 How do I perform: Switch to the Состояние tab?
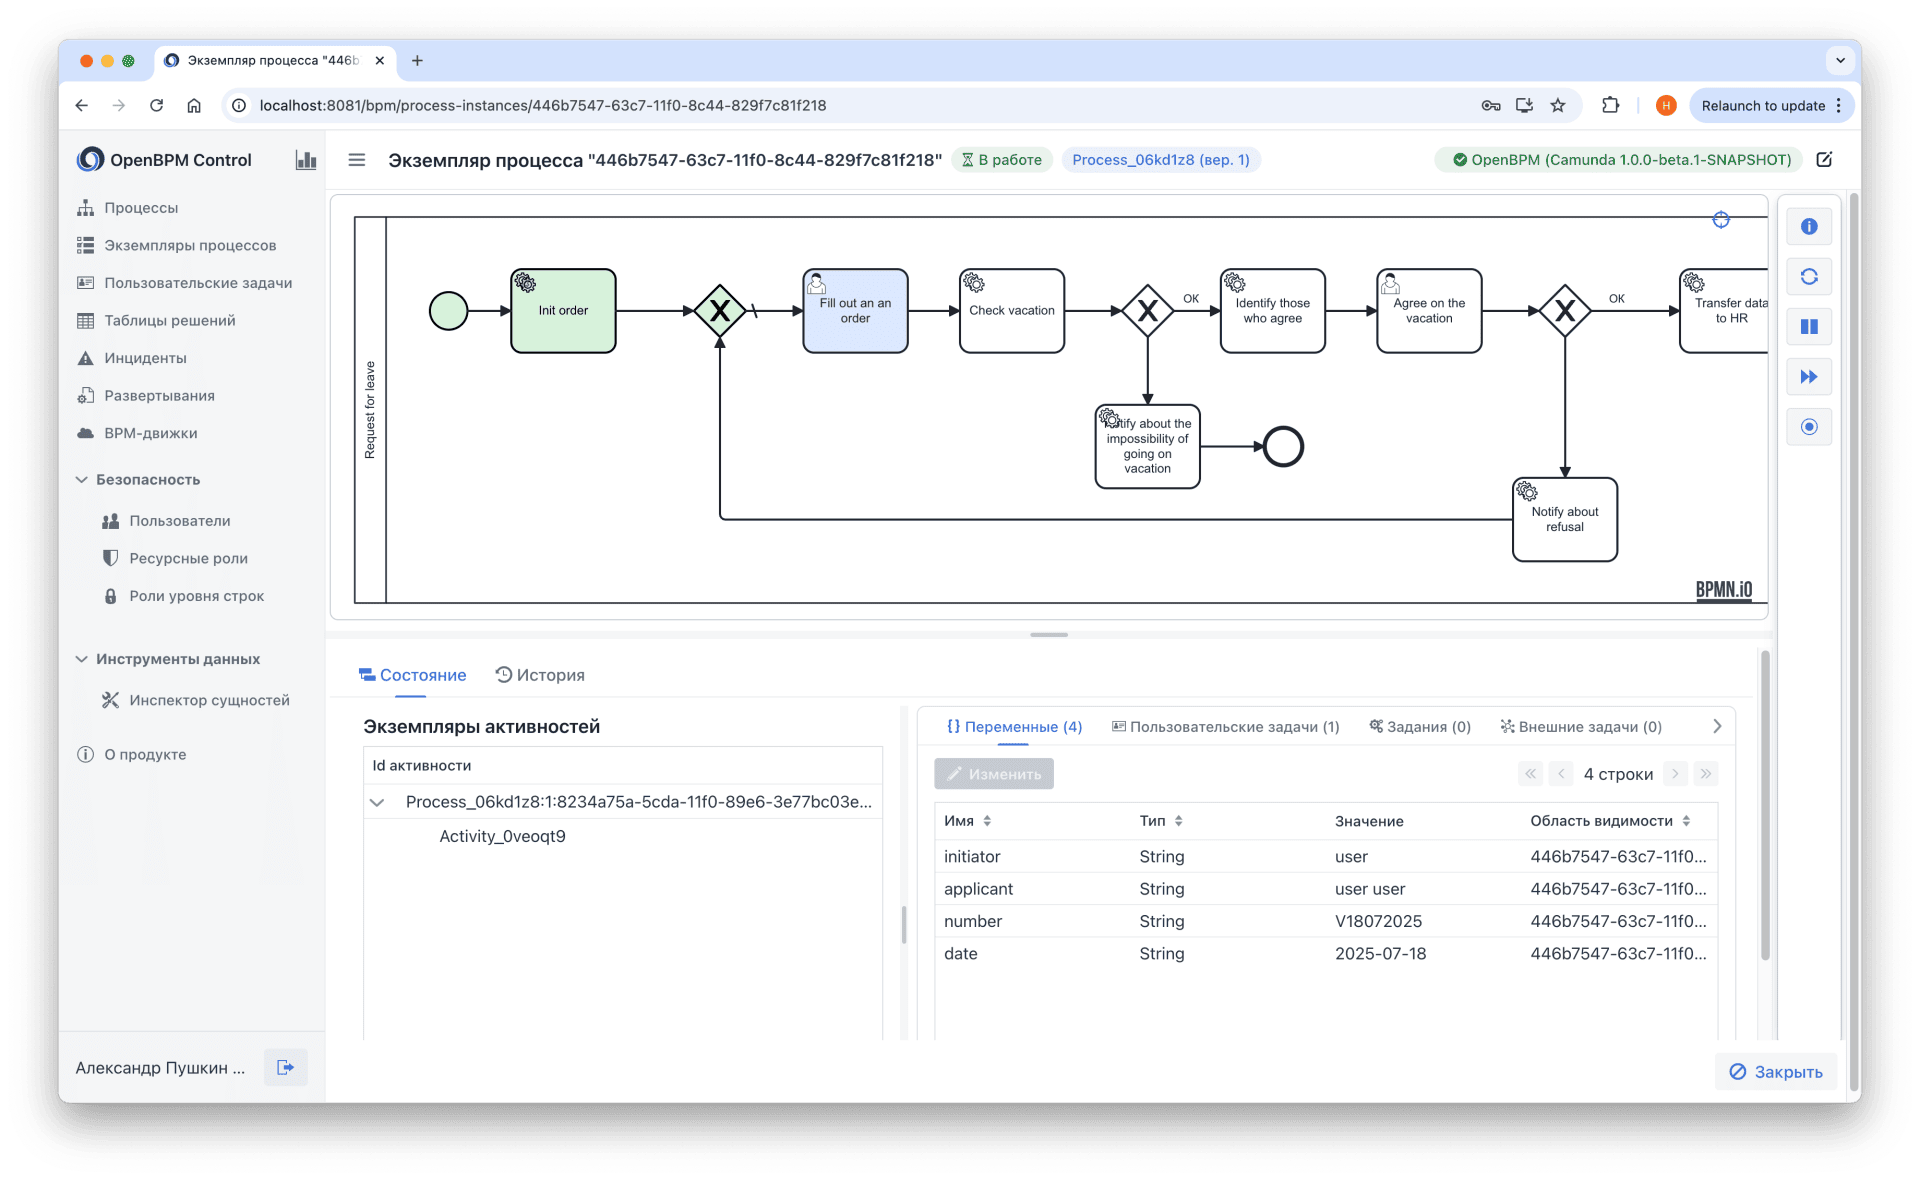[x=412, y=675]
